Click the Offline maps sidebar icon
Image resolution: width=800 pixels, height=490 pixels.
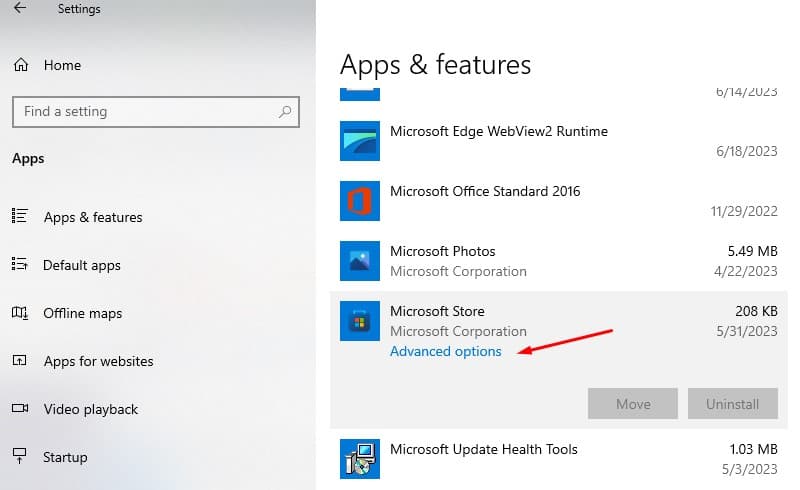tap(20, 312)
